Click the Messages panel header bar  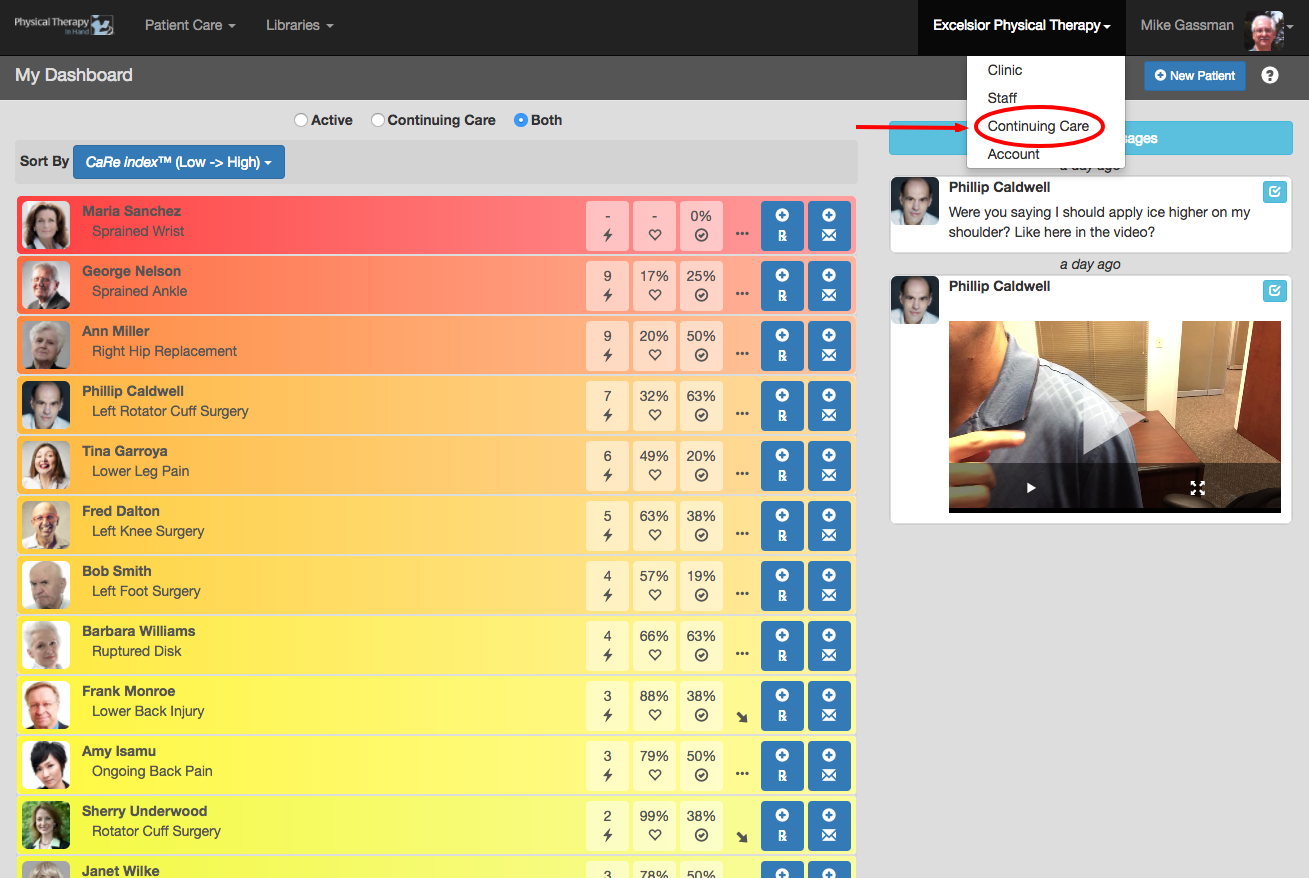point(1090,138)
